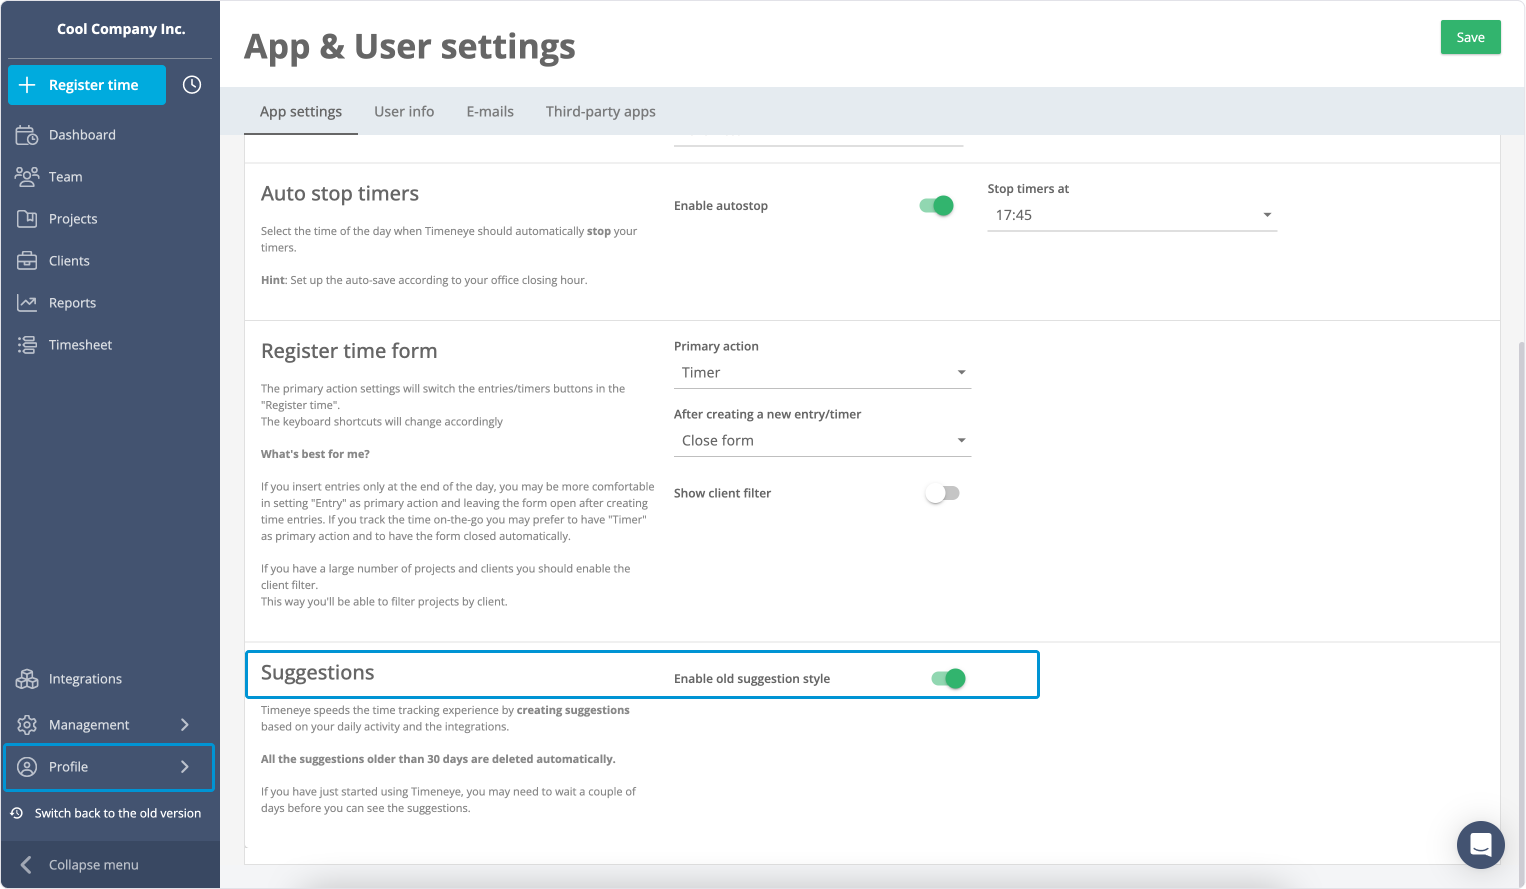Switch back to the old version
The width and height of the screenshot is (1526, 889).
[x=110, y=813]
